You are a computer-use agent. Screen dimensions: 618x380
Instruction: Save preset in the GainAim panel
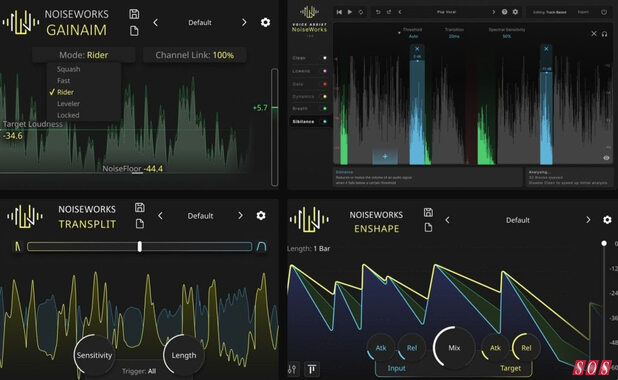point(134,14)
